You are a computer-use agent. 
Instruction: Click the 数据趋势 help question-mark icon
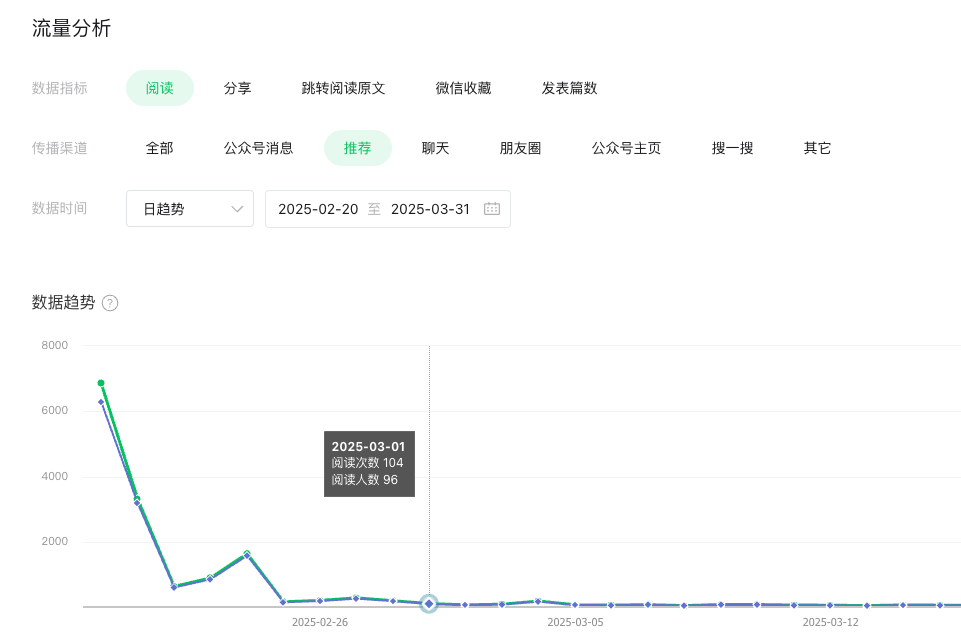coord(110,303)
